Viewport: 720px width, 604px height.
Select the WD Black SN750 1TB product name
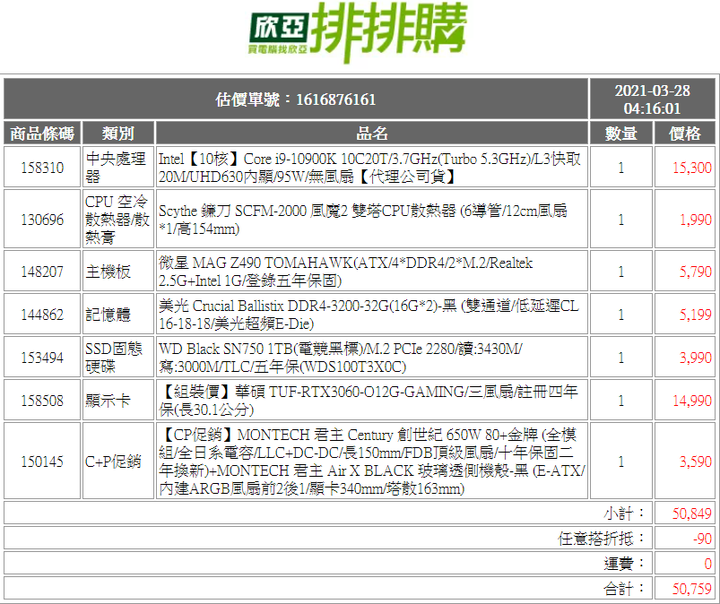click(x=340, y=357)
